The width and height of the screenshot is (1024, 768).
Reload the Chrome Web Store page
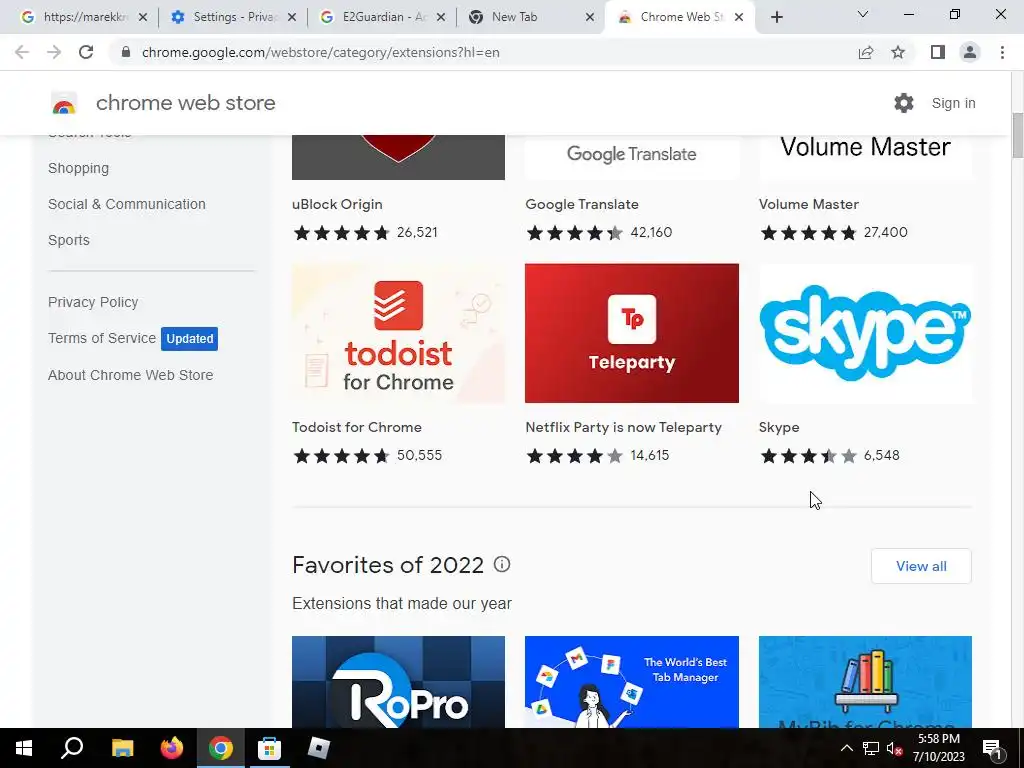[x=86, y=52]
